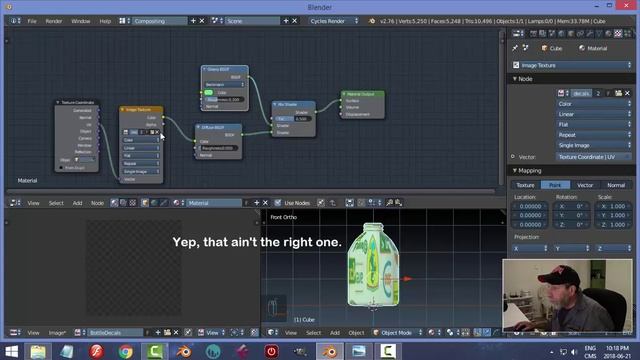This screenshot has width=640, height=360.
Task: Open Single Image source dropdown in node
Action: 141,172
